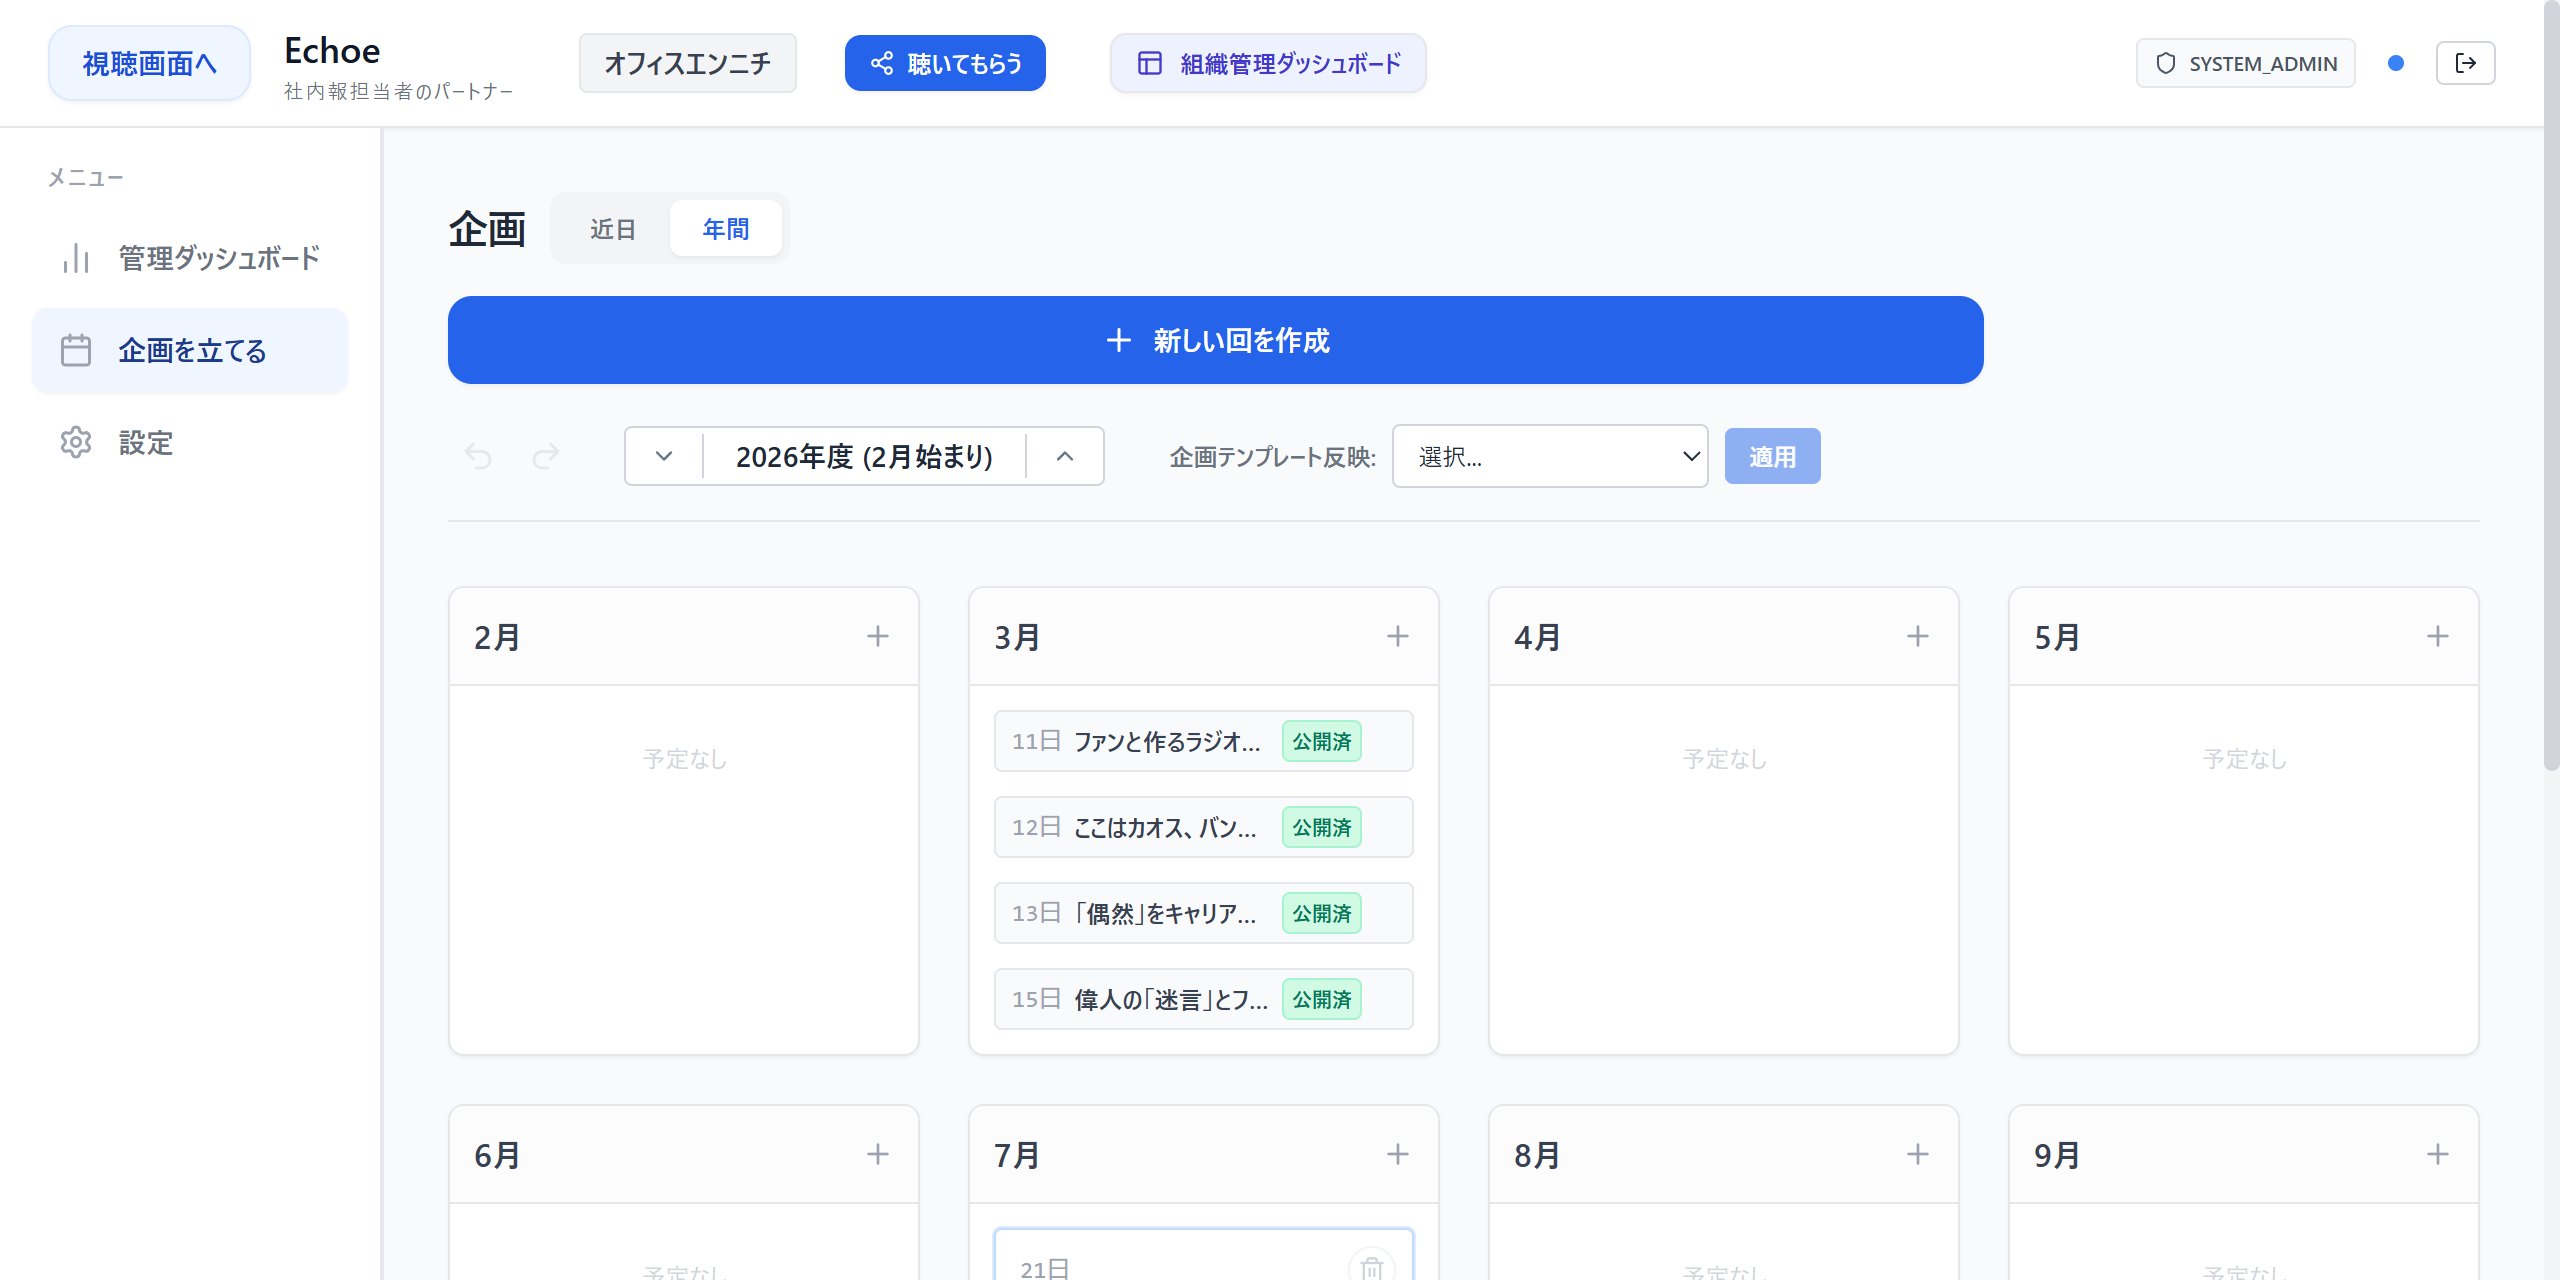Open the 11日 ファンと作るラジオ episode

point(1203,741)
